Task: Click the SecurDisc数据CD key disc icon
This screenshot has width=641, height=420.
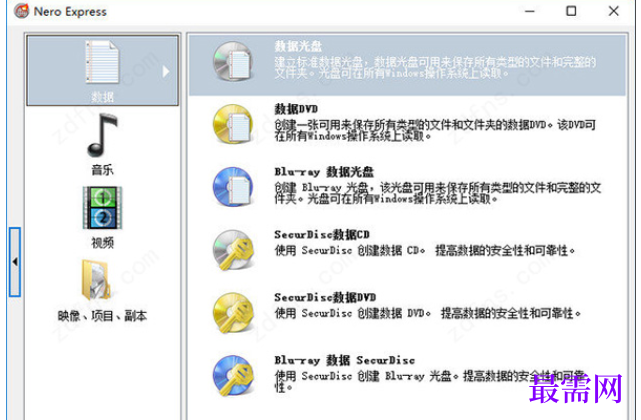Action: pyautogui.click(x=233, y=250)
